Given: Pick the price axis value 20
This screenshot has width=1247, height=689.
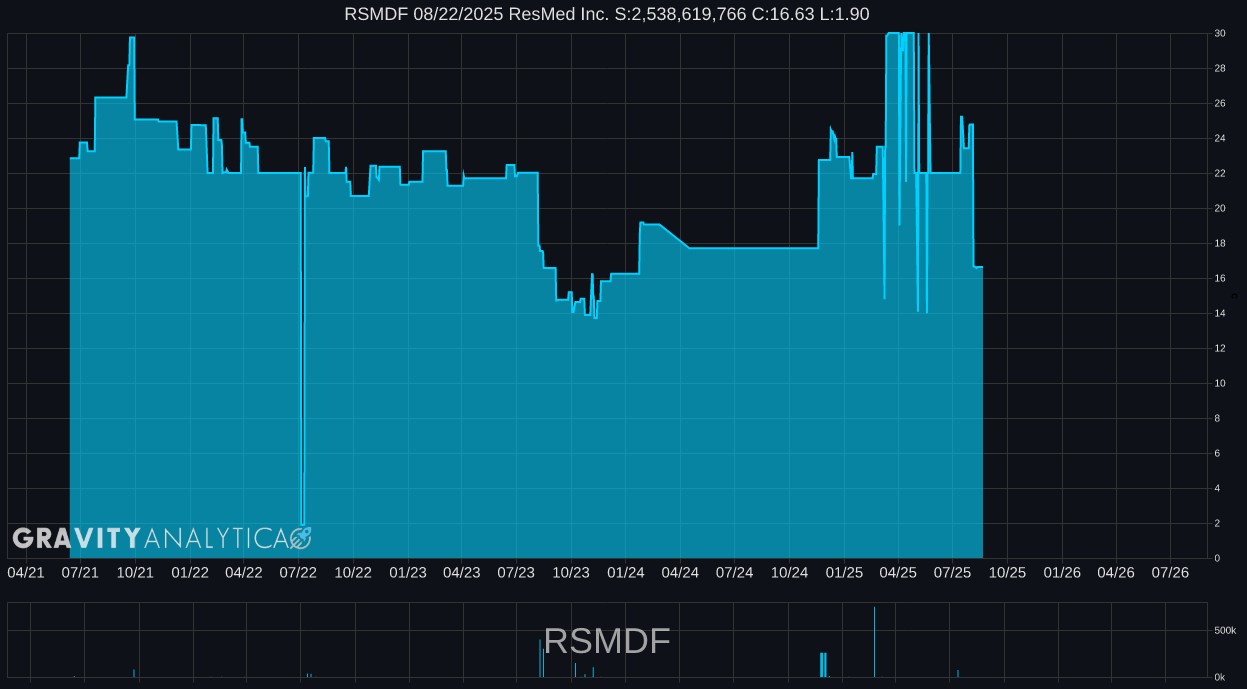Looking at the screenshot, I should tap(1220, 208).
